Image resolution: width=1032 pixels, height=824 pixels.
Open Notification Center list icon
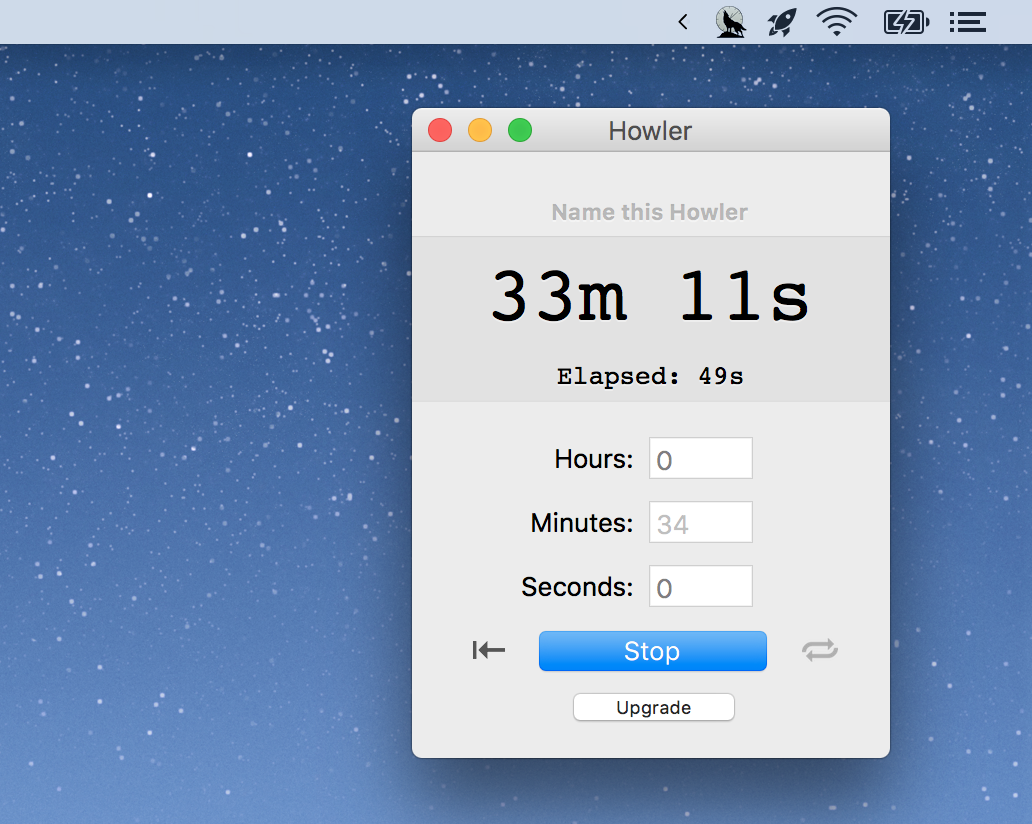tap(968, 22)
